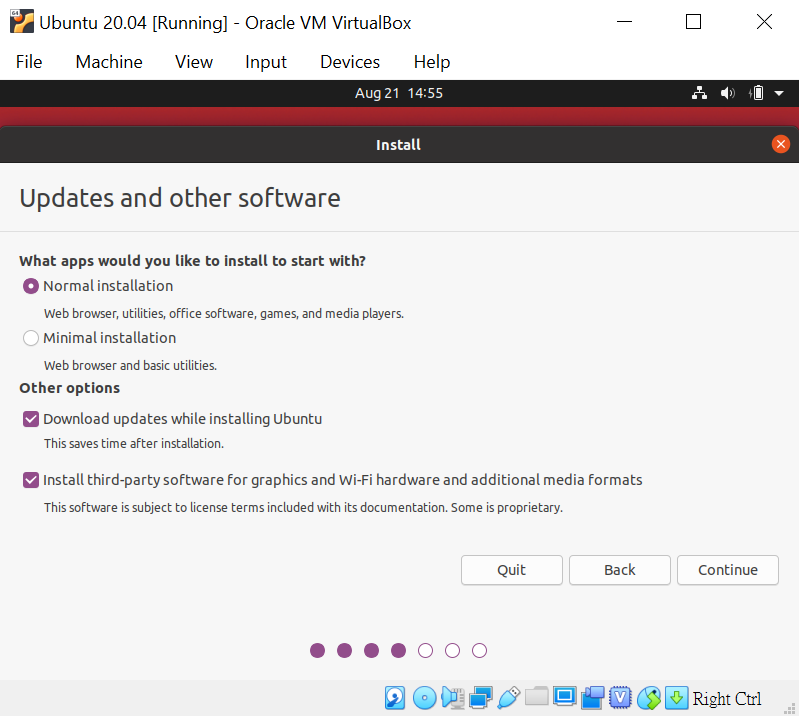This screenshot has width=799, height=716.
Task: Click the video recording status icon
Action: pos(592,698)
